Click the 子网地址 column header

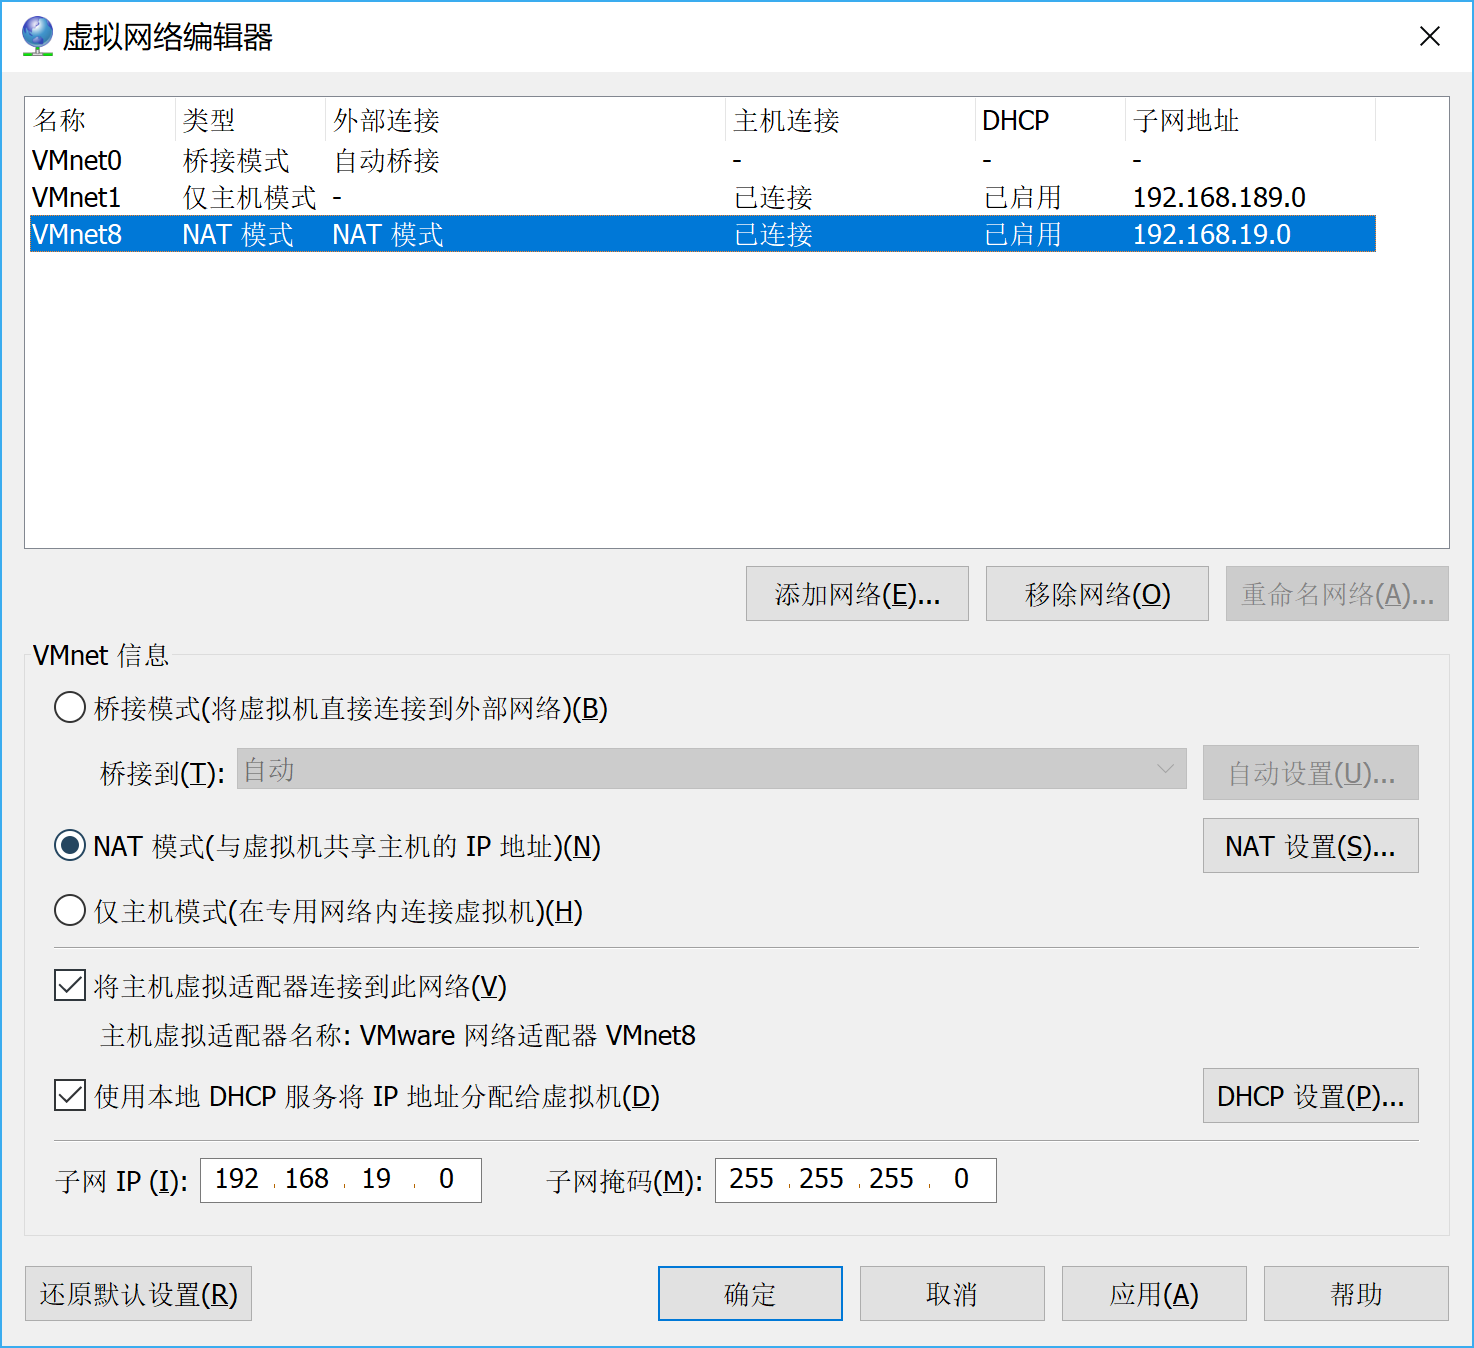(x=1250, y=120)
